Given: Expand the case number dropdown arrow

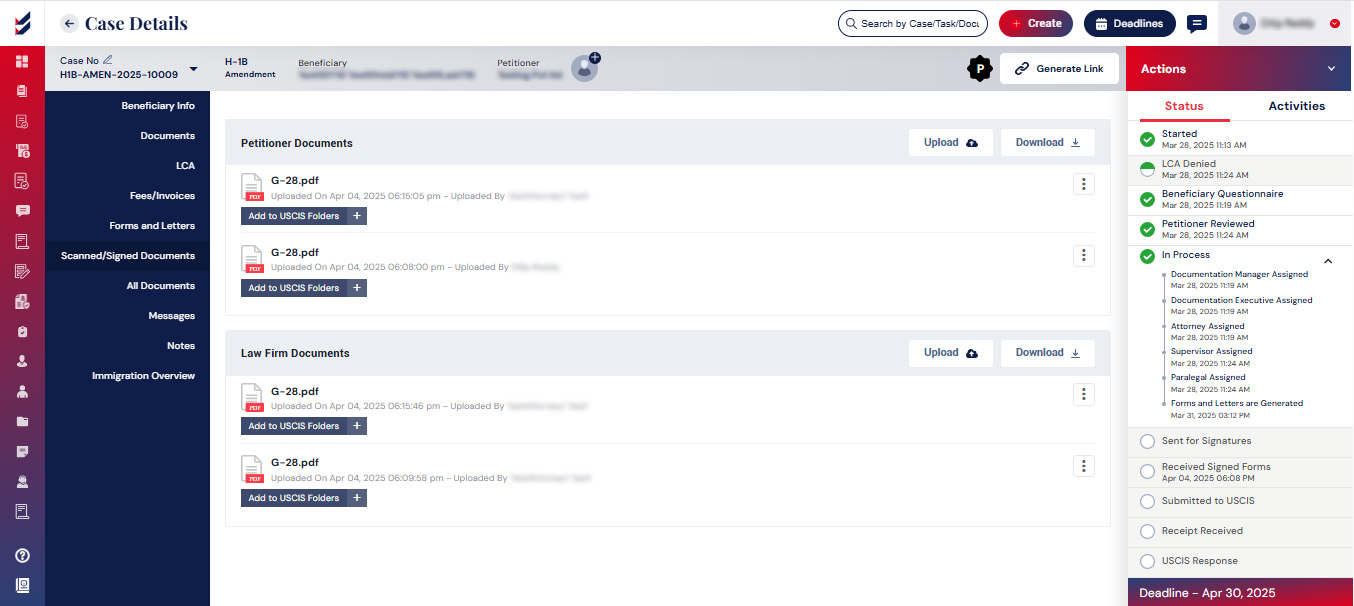Looking at the screenshot, I should tap(193, 69).
